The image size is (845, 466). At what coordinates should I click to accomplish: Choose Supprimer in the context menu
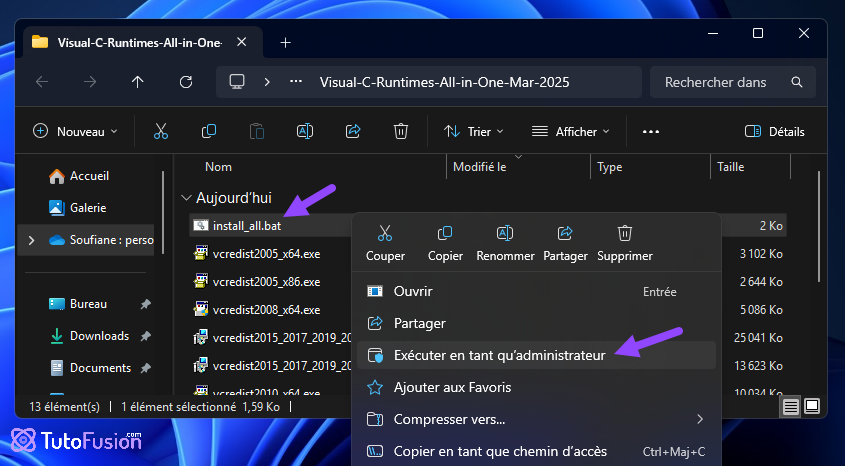[625, 244]
